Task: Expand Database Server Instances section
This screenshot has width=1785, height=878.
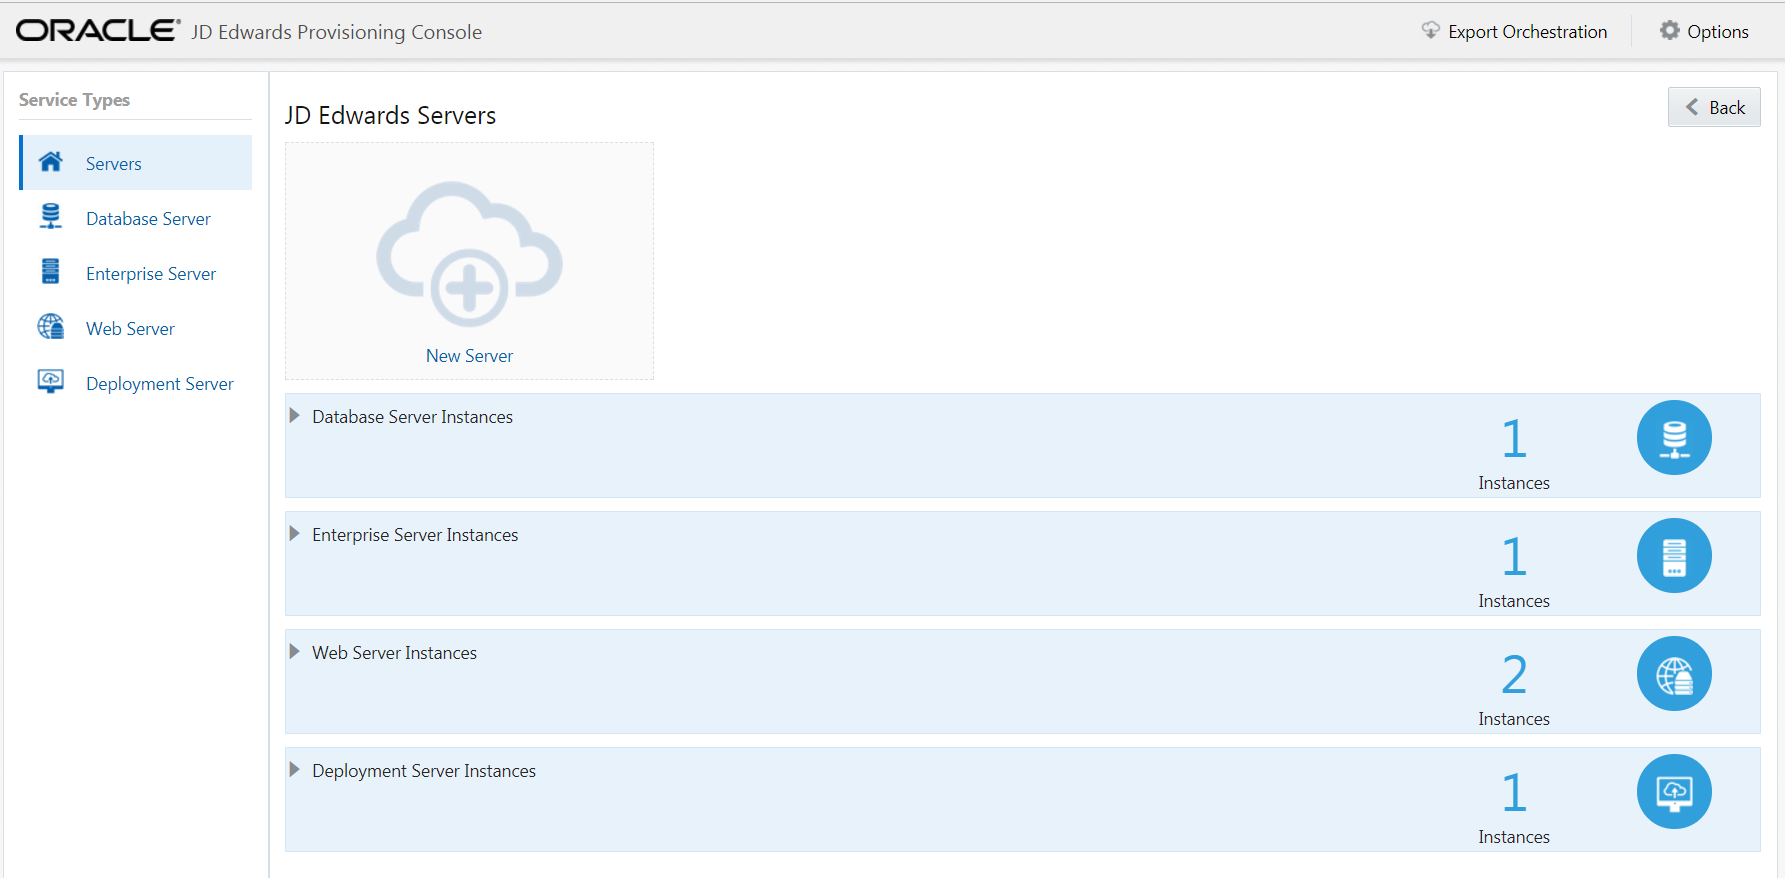Action: coord(295,416)
